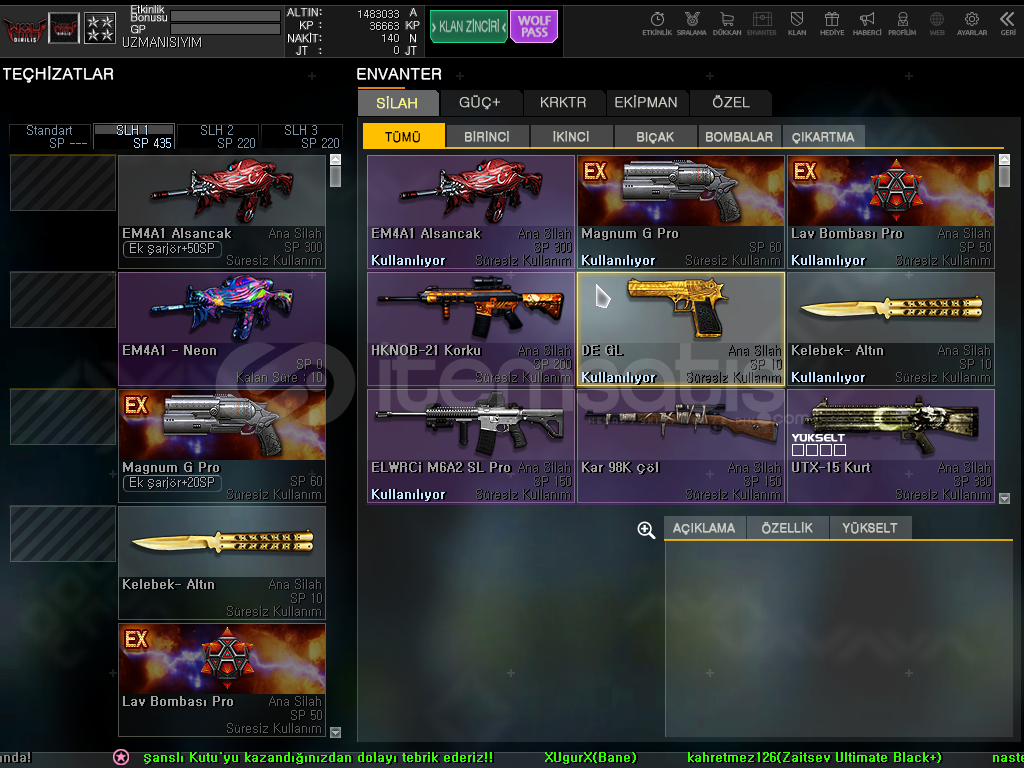Switch to the GÜÇ+ inventory tab
1024x768 pixels.
point(479,102)
